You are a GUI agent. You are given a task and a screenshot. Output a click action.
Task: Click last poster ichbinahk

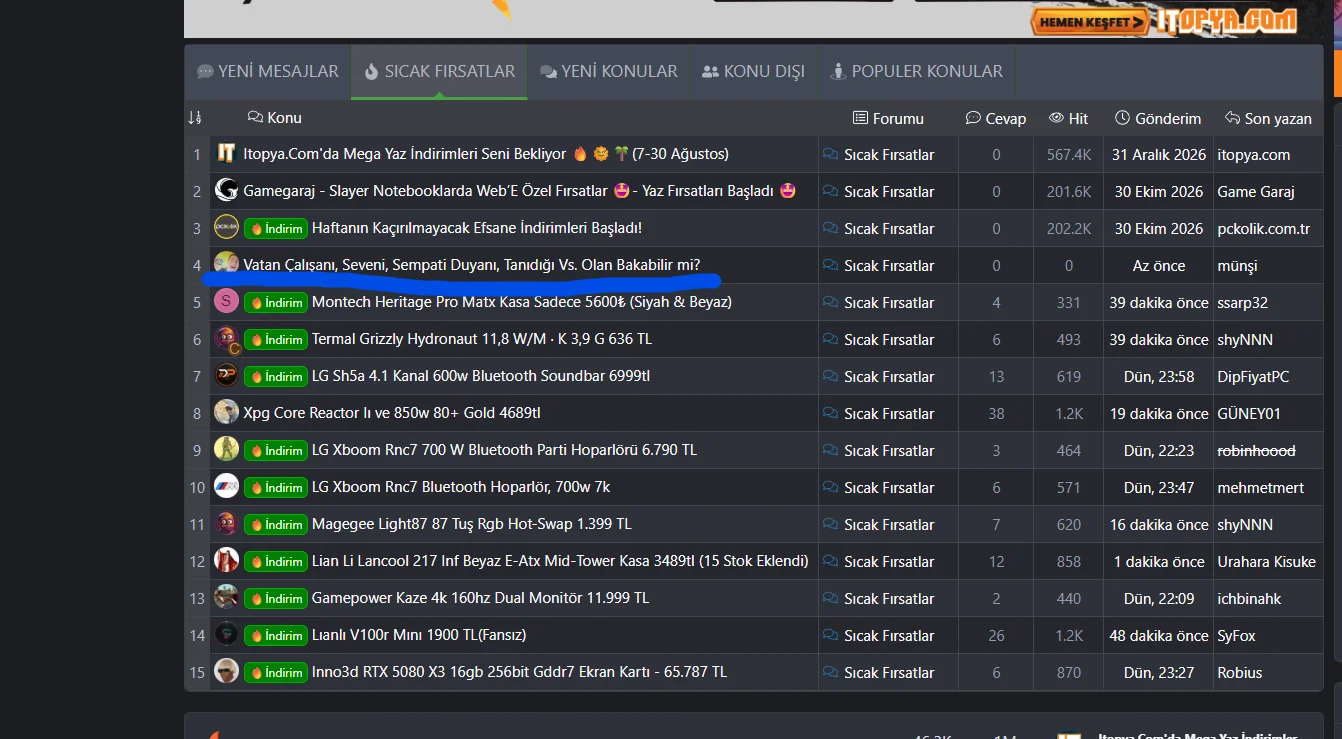tap(1249, 599)
